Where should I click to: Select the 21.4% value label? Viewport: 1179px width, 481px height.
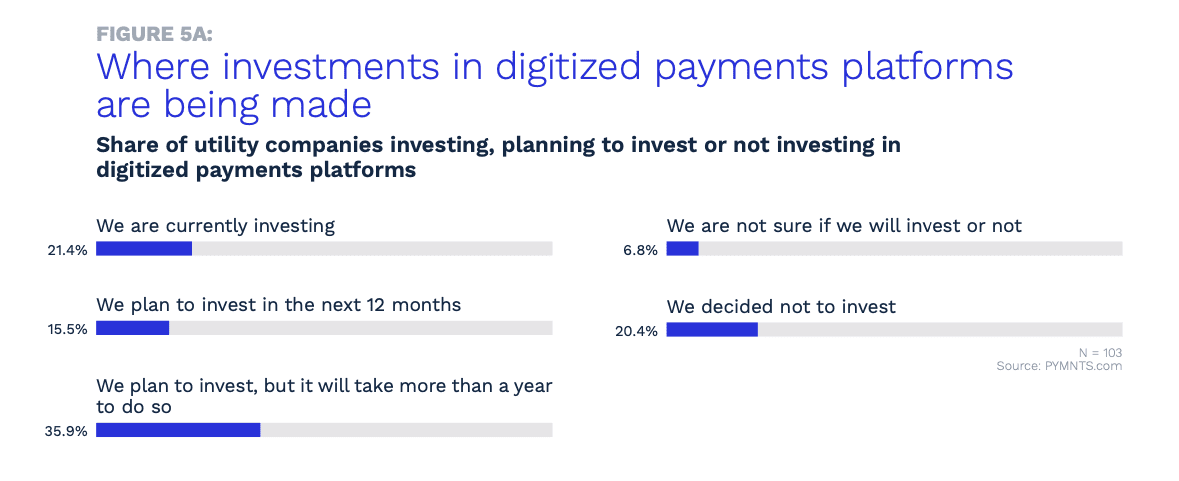click(x=67, y=249)
